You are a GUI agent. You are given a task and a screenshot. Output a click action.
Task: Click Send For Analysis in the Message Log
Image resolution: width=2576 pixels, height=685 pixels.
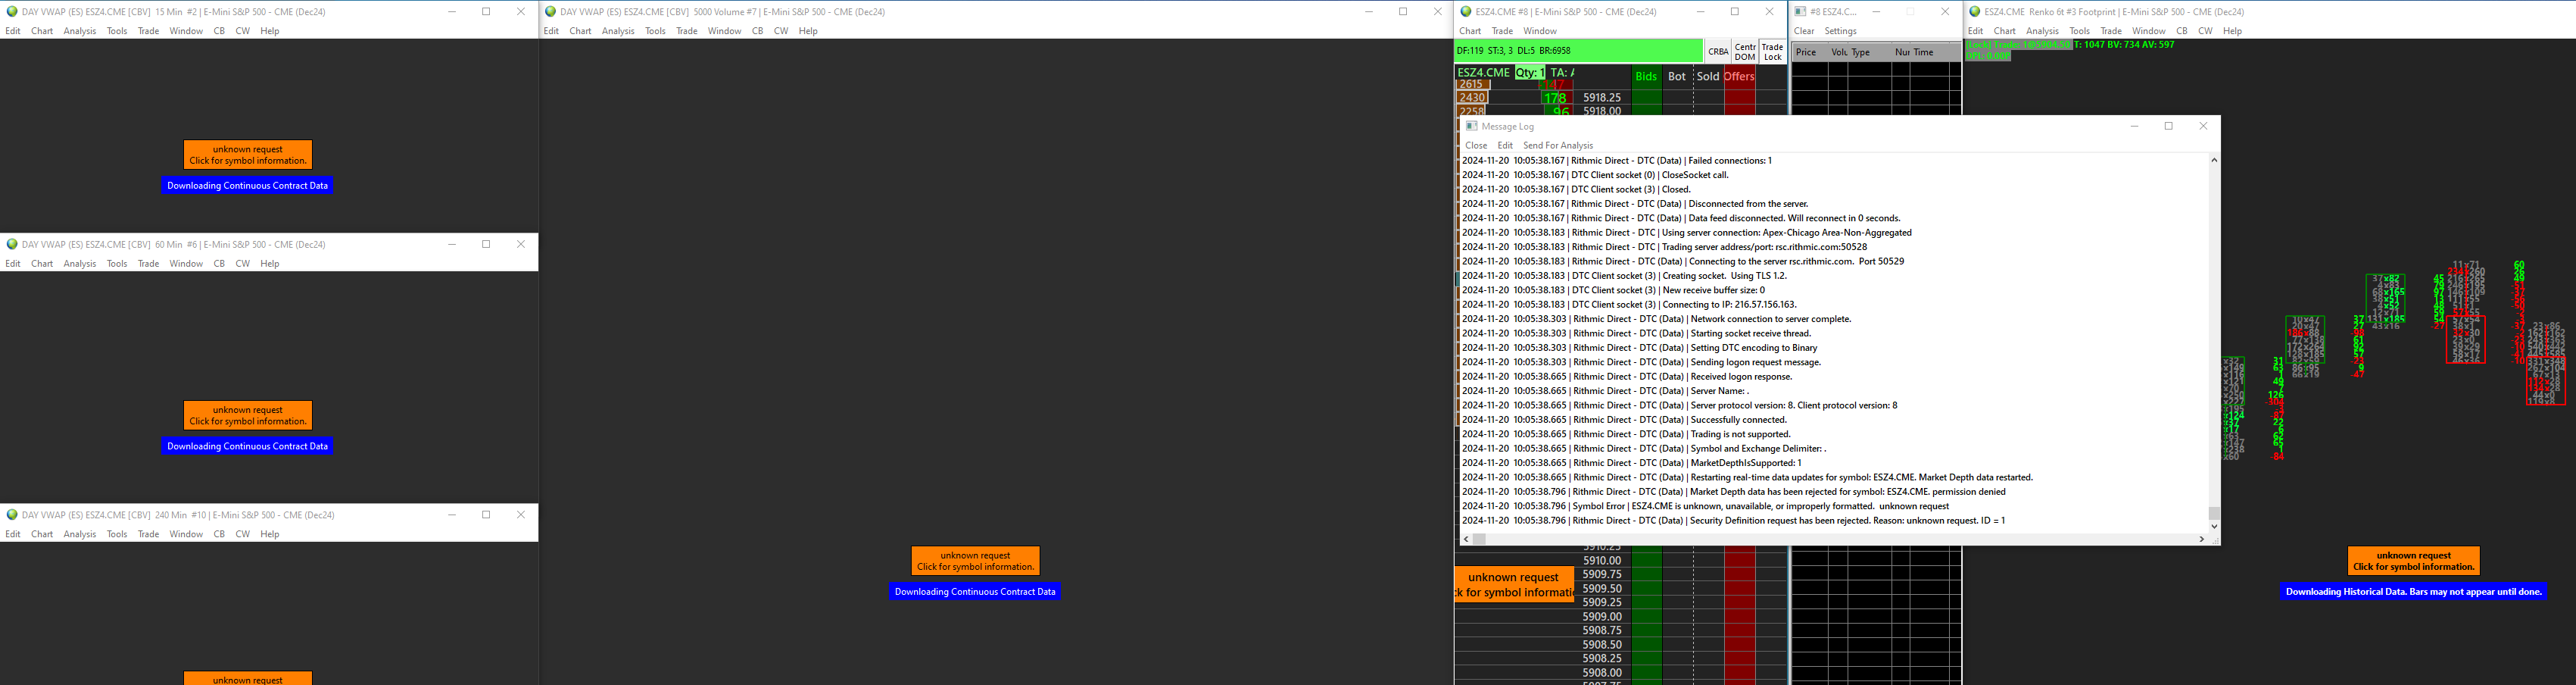(1558, 146)
